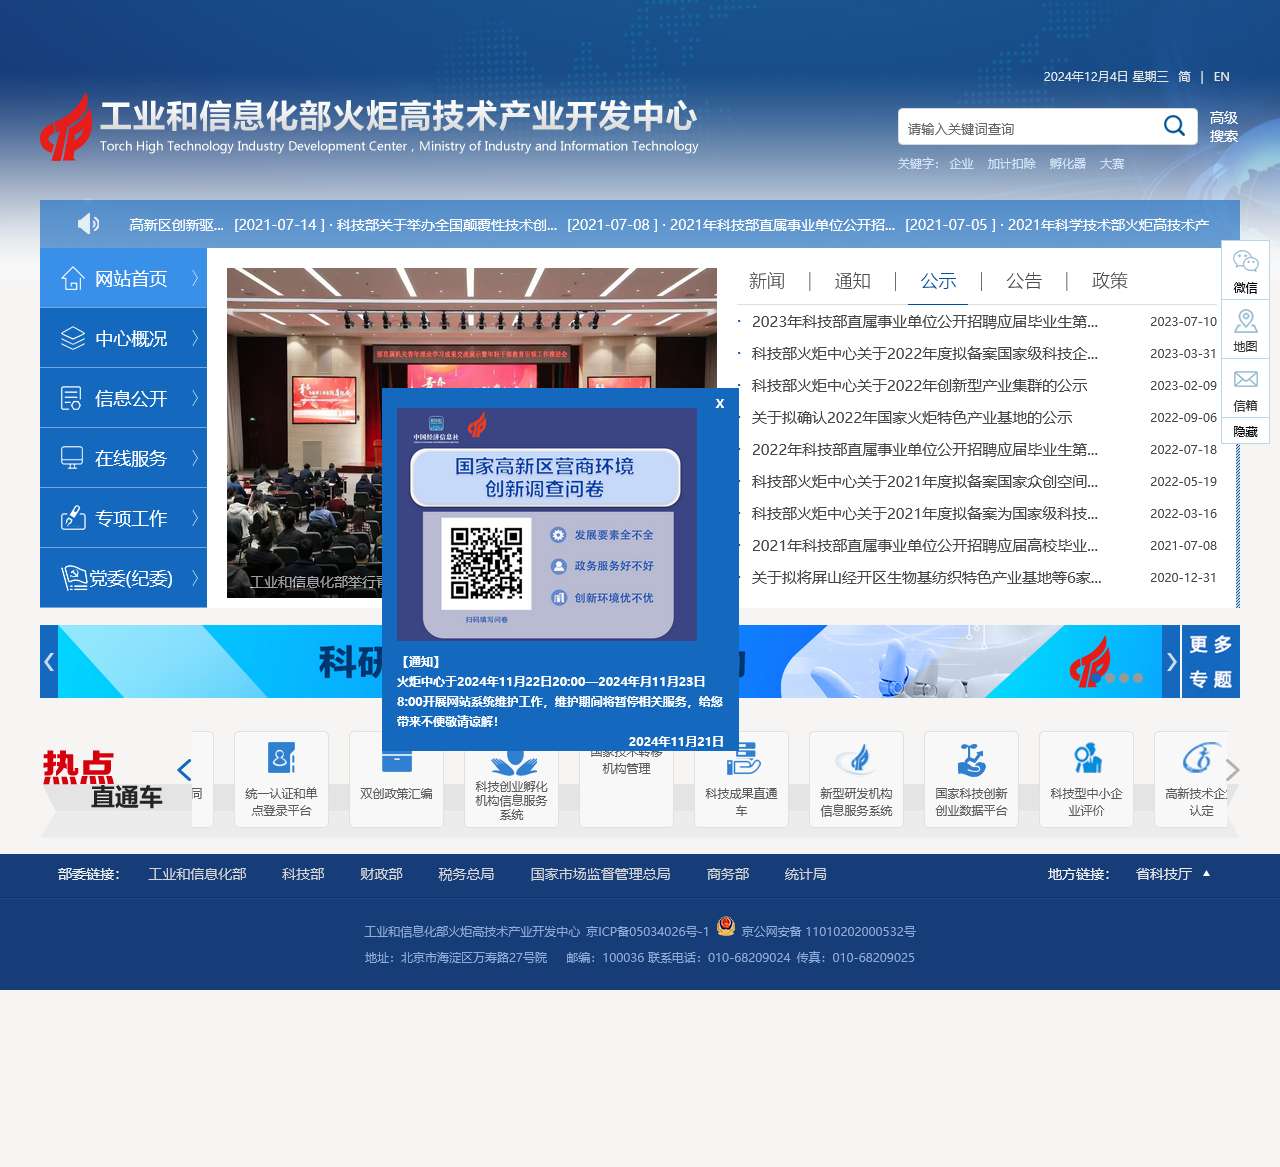1280x1167 pixels.
Task: Expand 信息公开 sidebar menu
Action: [x=123, y=398]
